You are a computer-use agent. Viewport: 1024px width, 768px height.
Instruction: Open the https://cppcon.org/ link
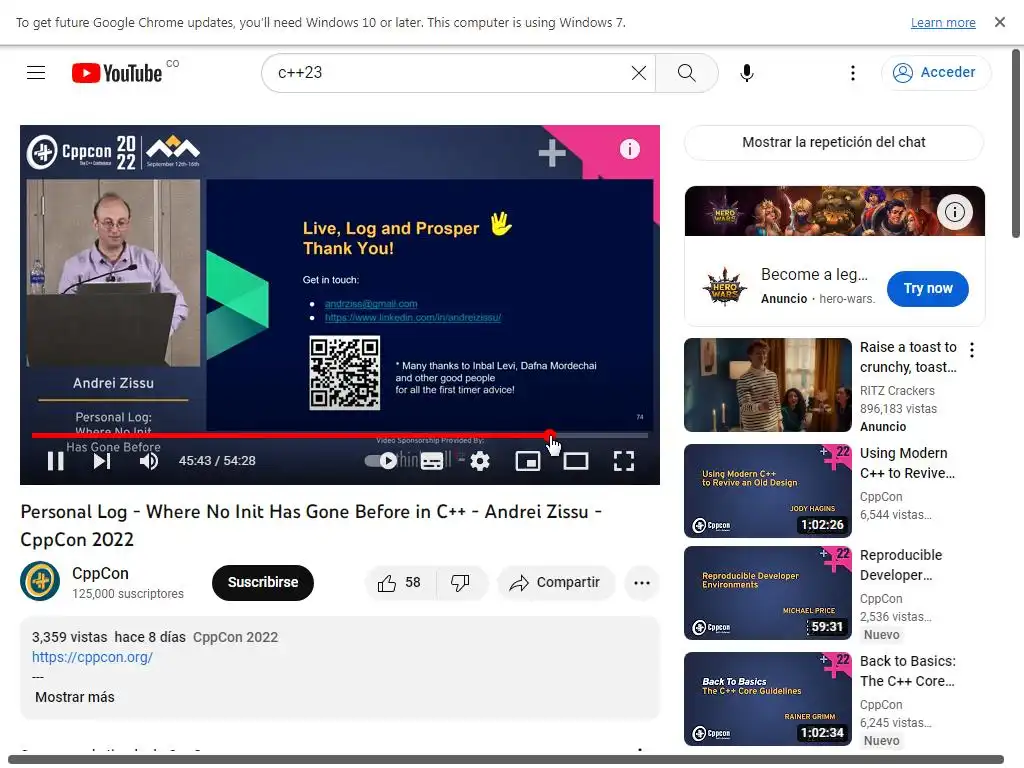[x=92, y=657]
